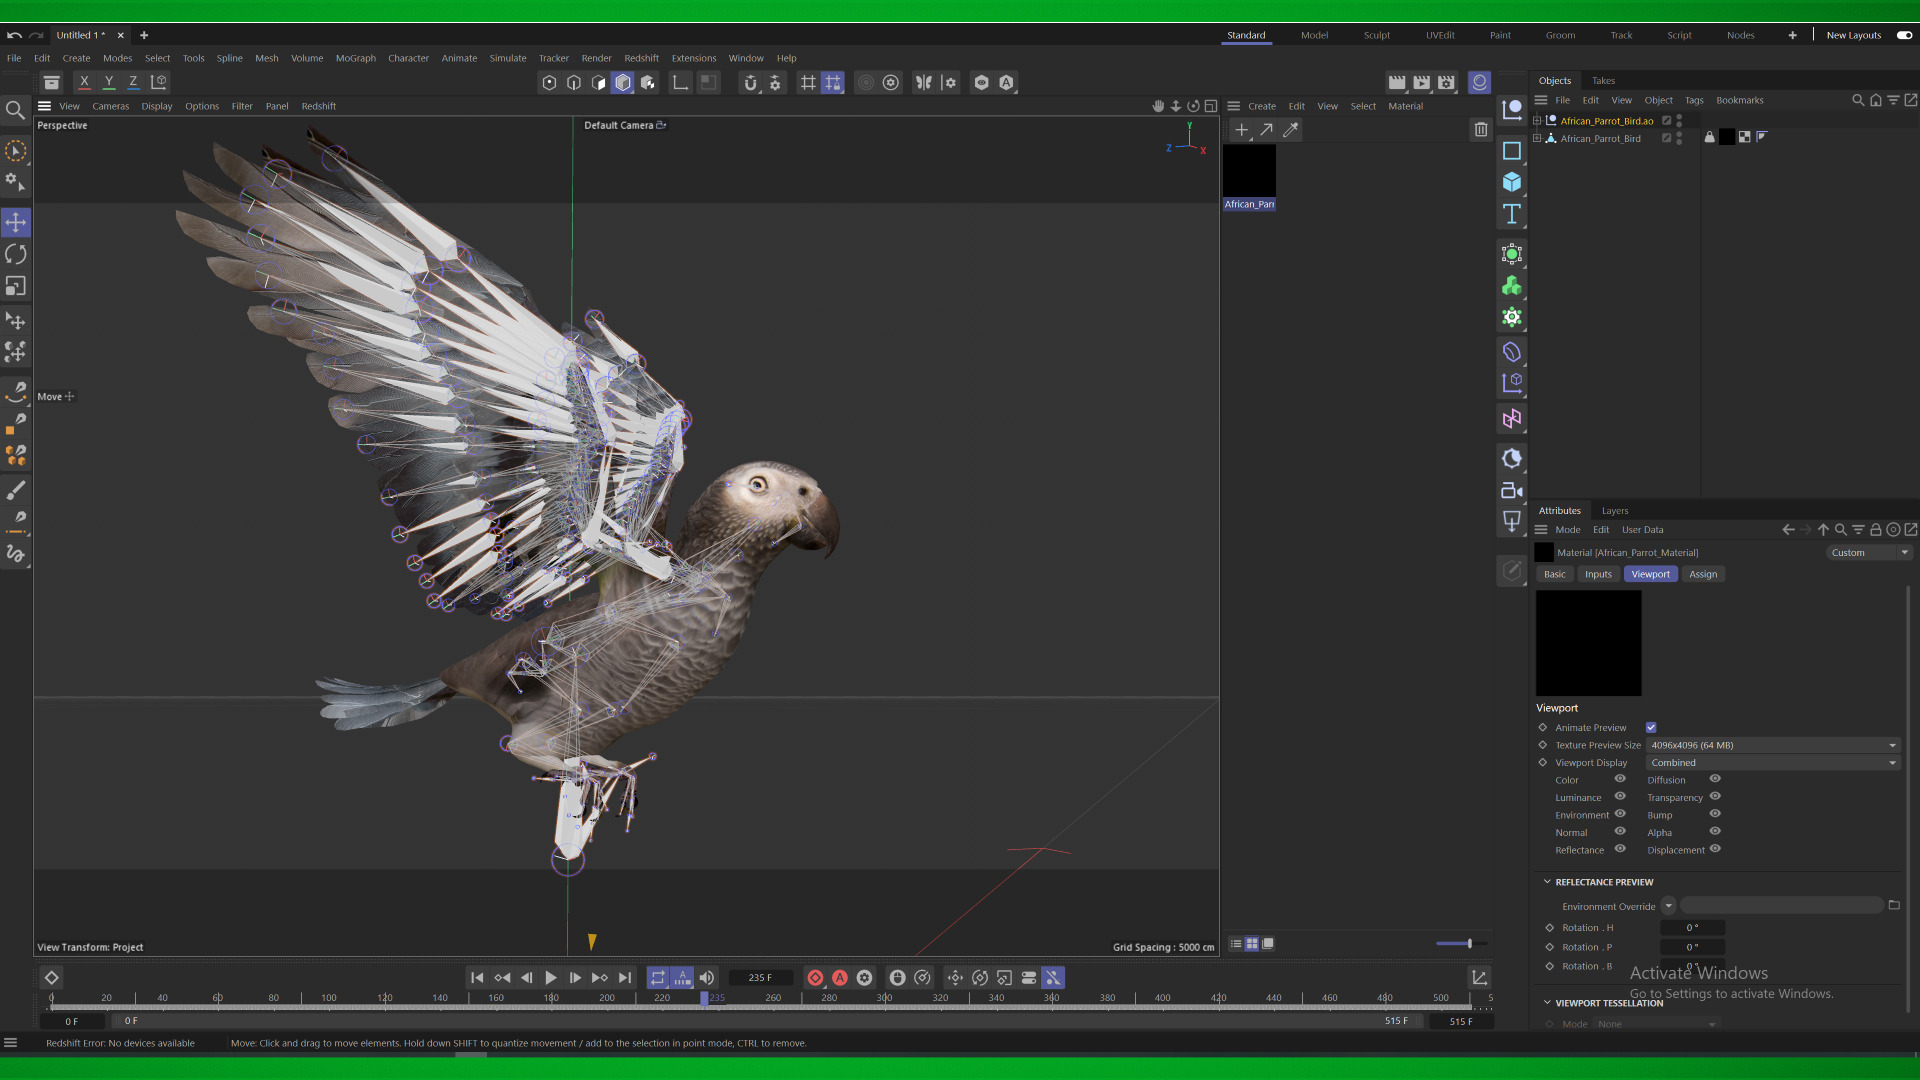Click the black material preview swatch
This screenshot has height=1080, width=1920.
coord(1588,642)
